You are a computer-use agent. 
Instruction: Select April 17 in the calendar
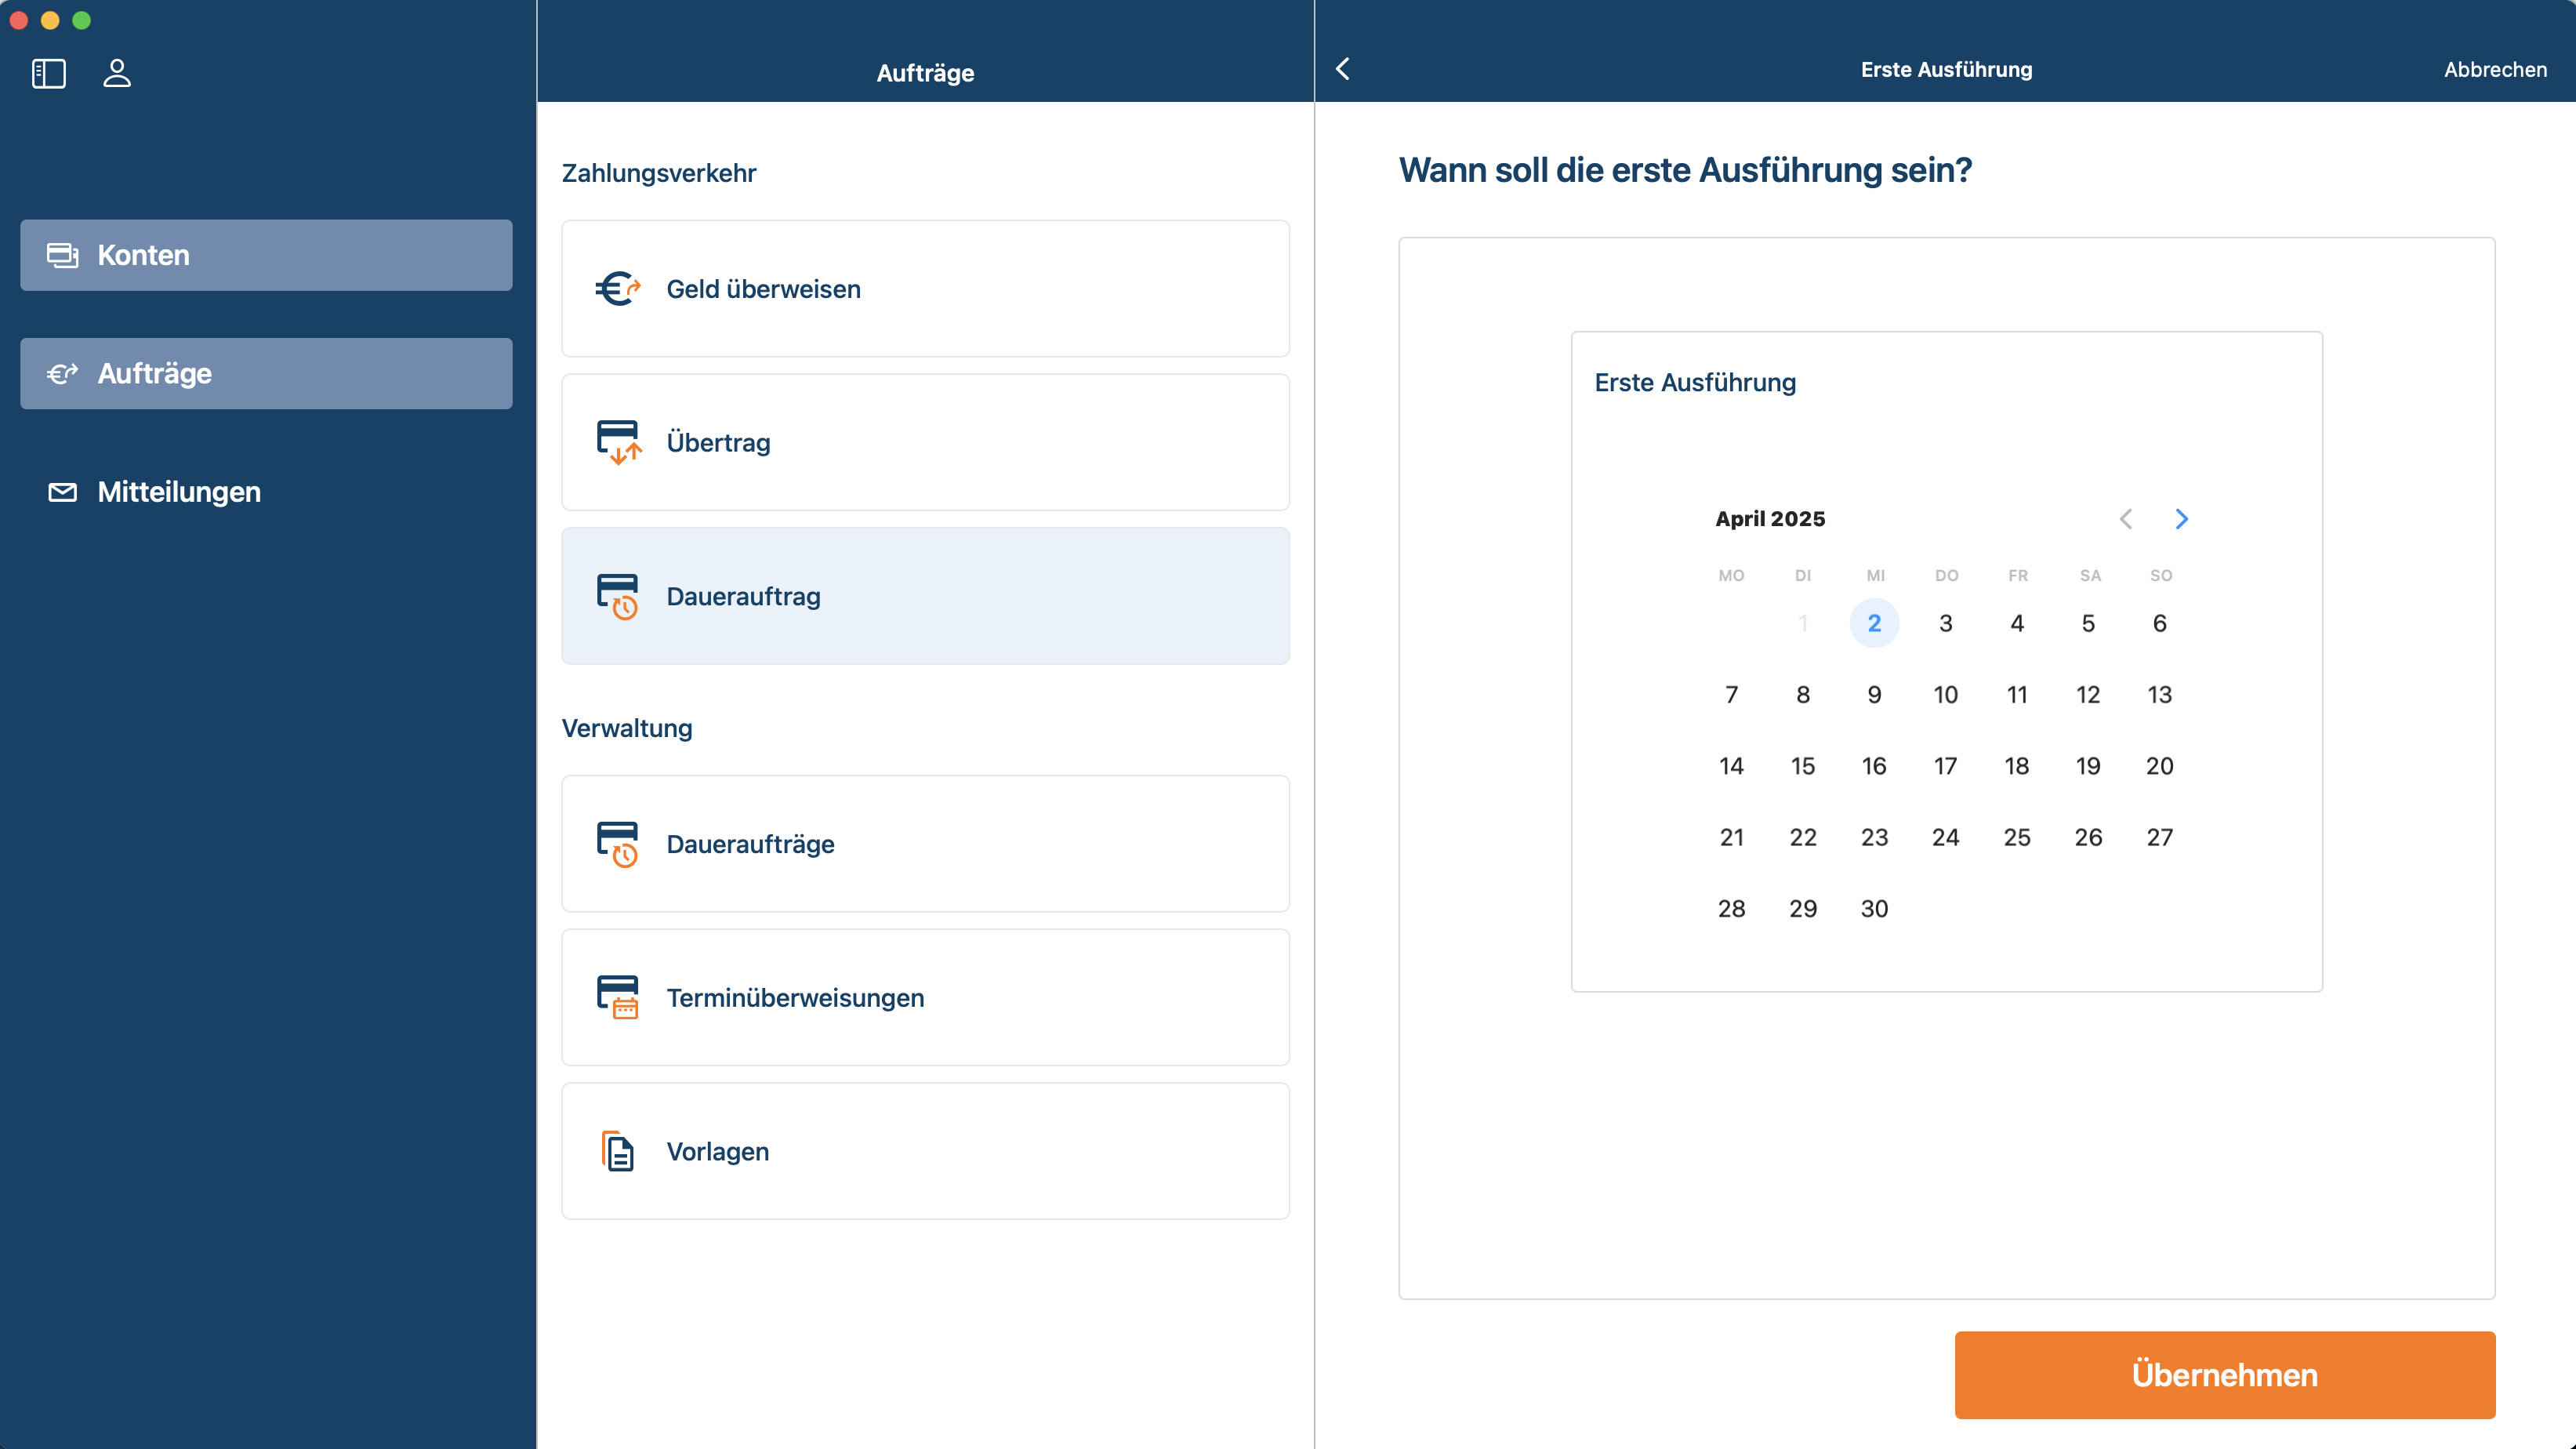point(1946,766)
